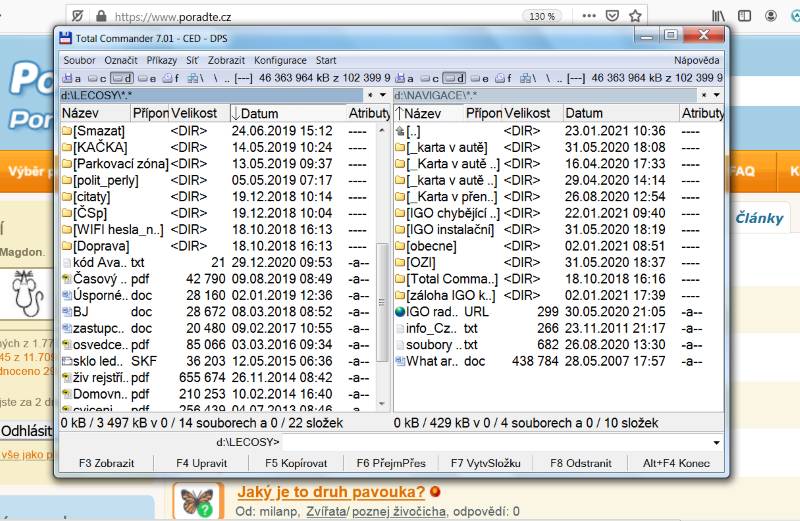Click the F4 Upravit button
Viewport: 800px width, 521px height.
[202, 463]
